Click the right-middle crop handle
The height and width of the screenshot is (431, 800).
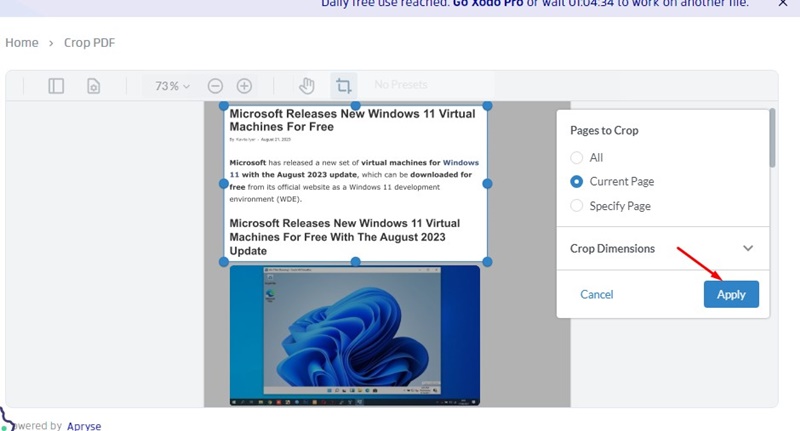[x=487, y=184]
